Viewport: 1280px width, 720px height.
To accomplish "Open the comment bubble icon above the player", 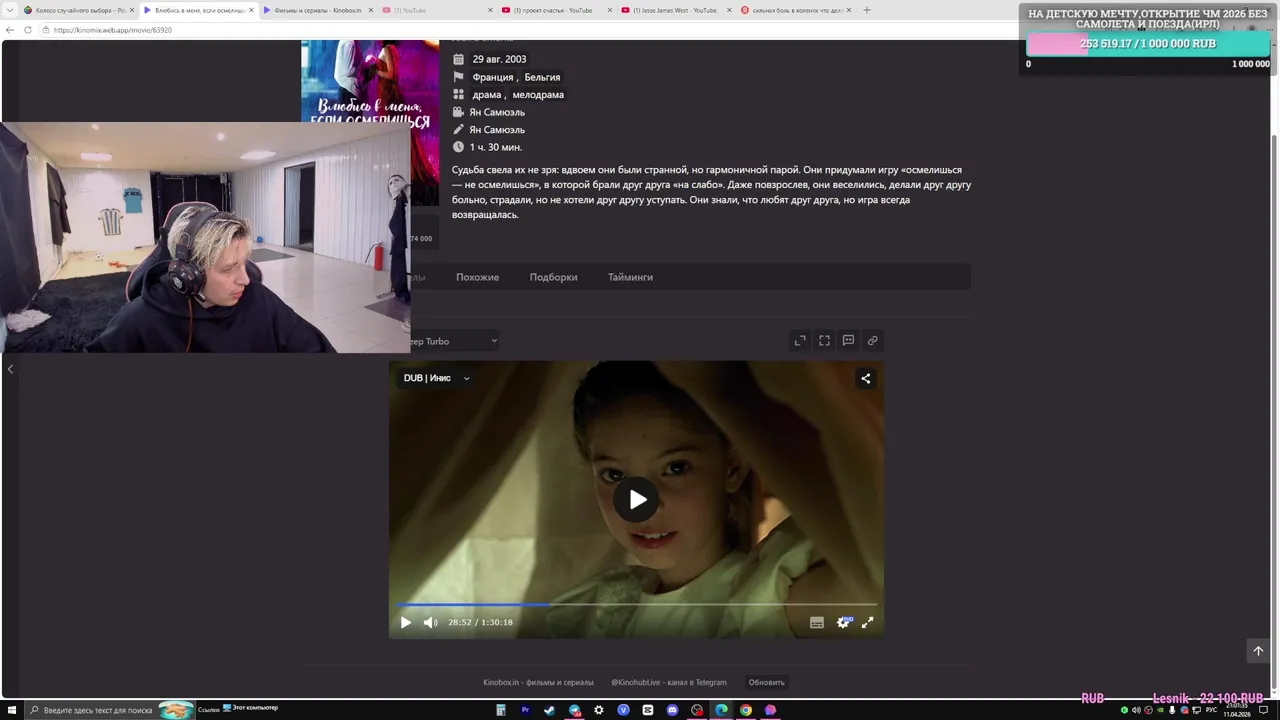I will 848,341.
